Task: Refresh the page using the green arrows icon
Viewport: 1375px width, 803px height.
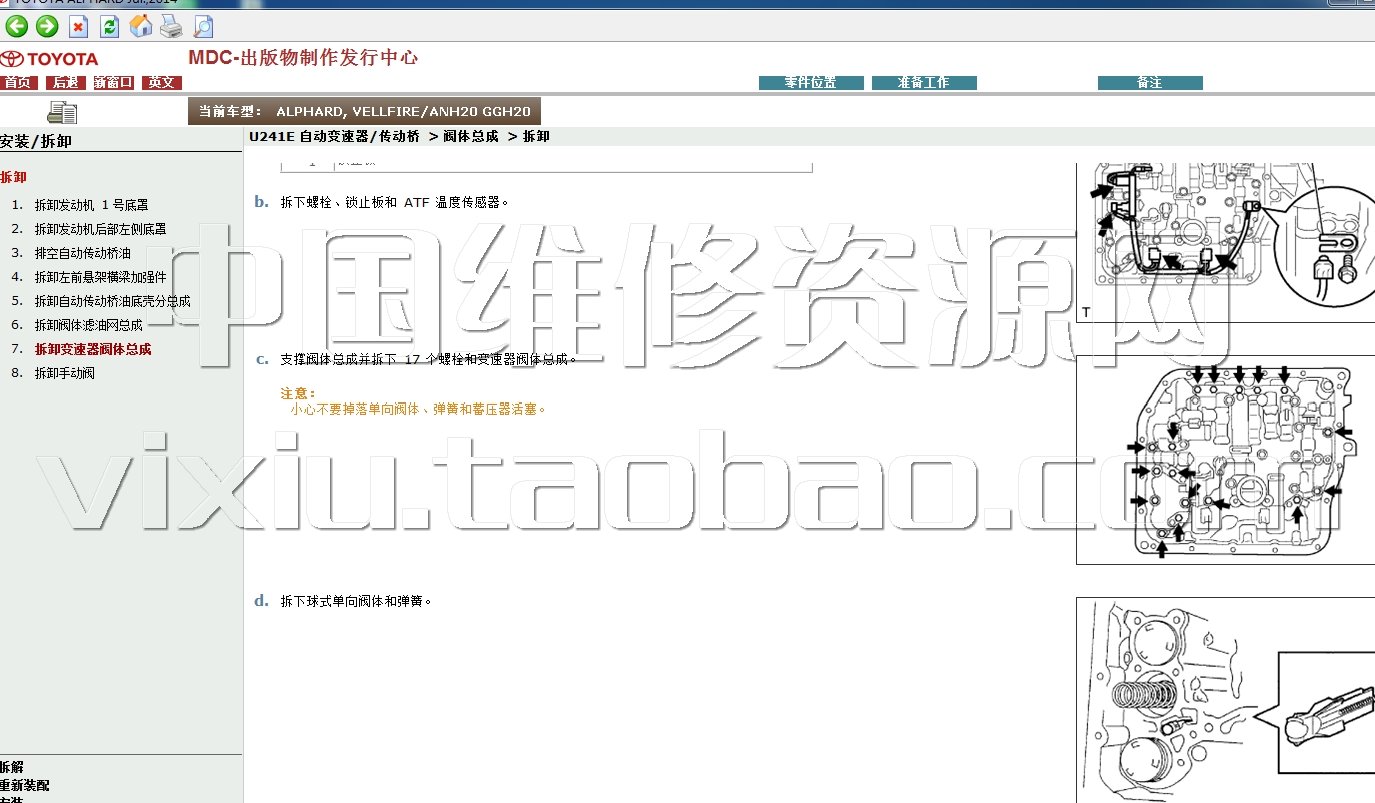Action: pos(110,27)
